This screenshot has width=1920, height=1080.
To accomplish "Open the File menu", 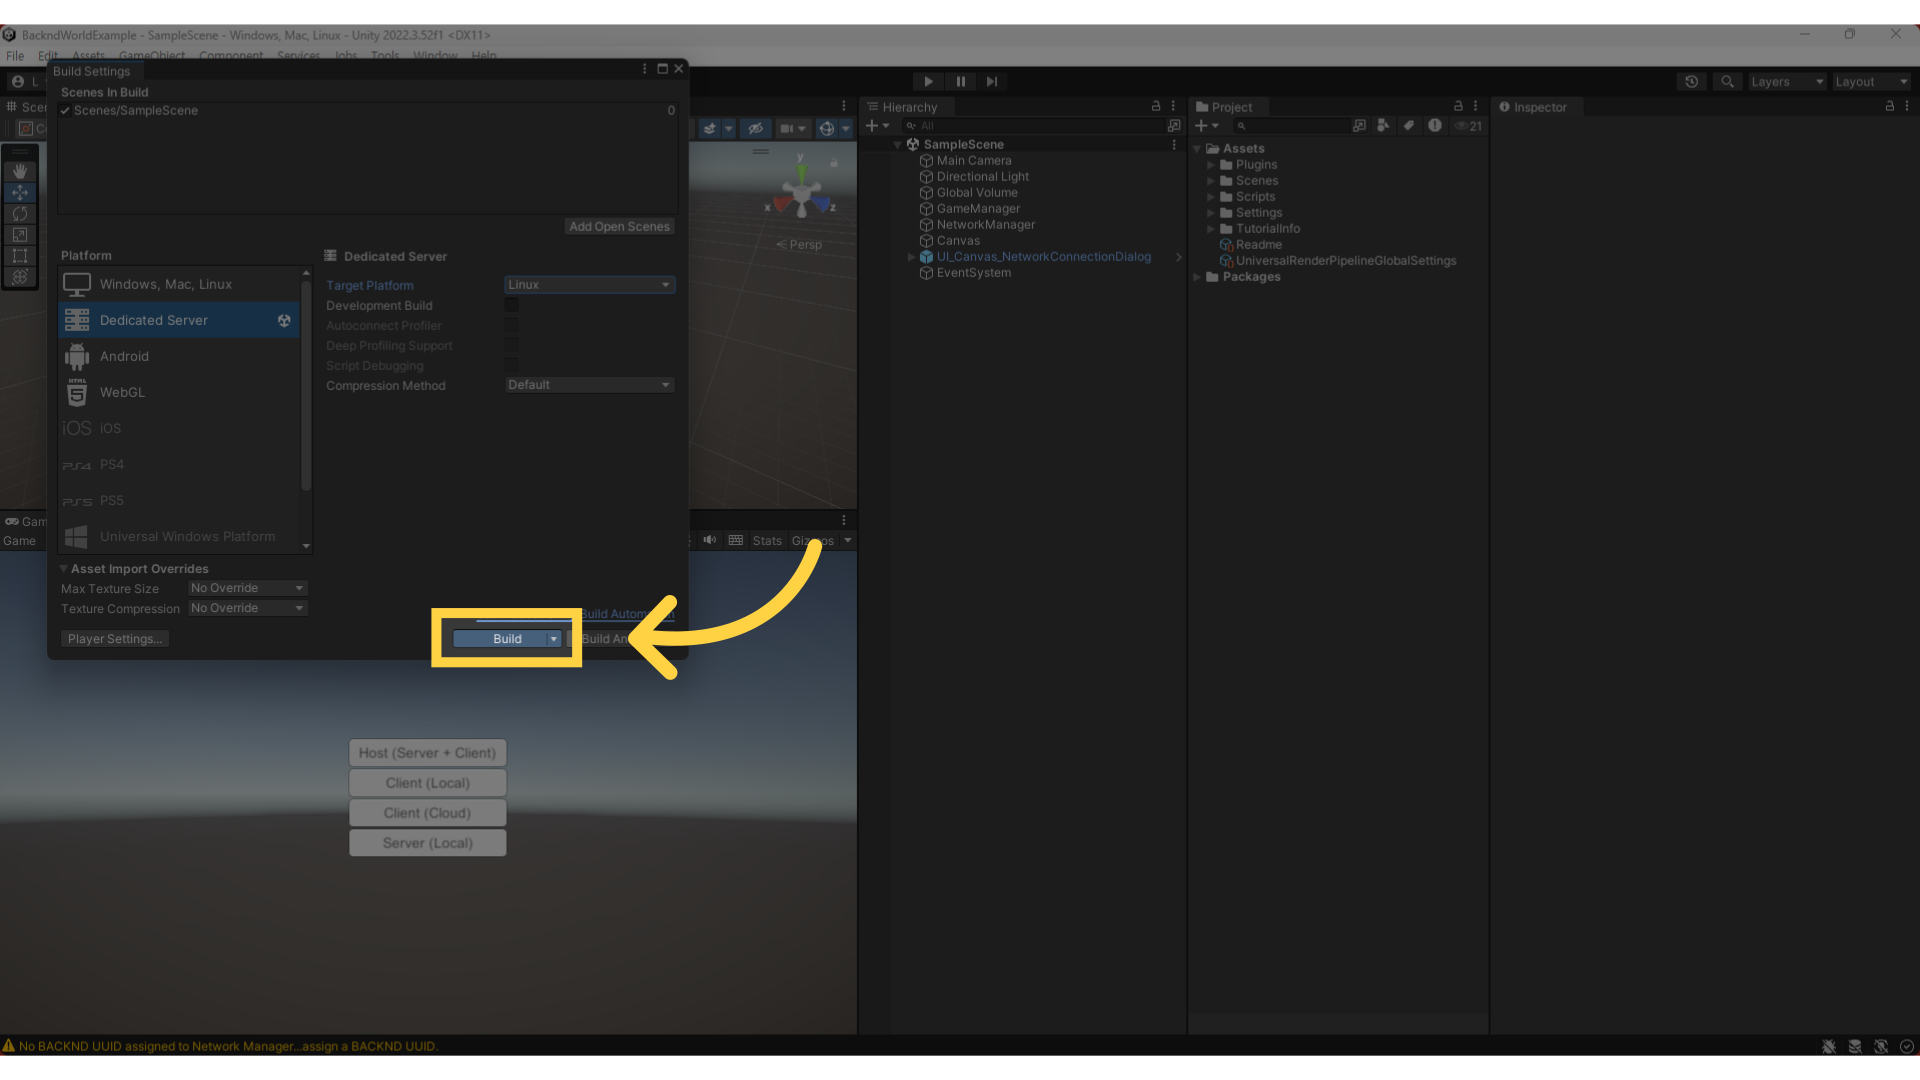I will tap(16, 55).
